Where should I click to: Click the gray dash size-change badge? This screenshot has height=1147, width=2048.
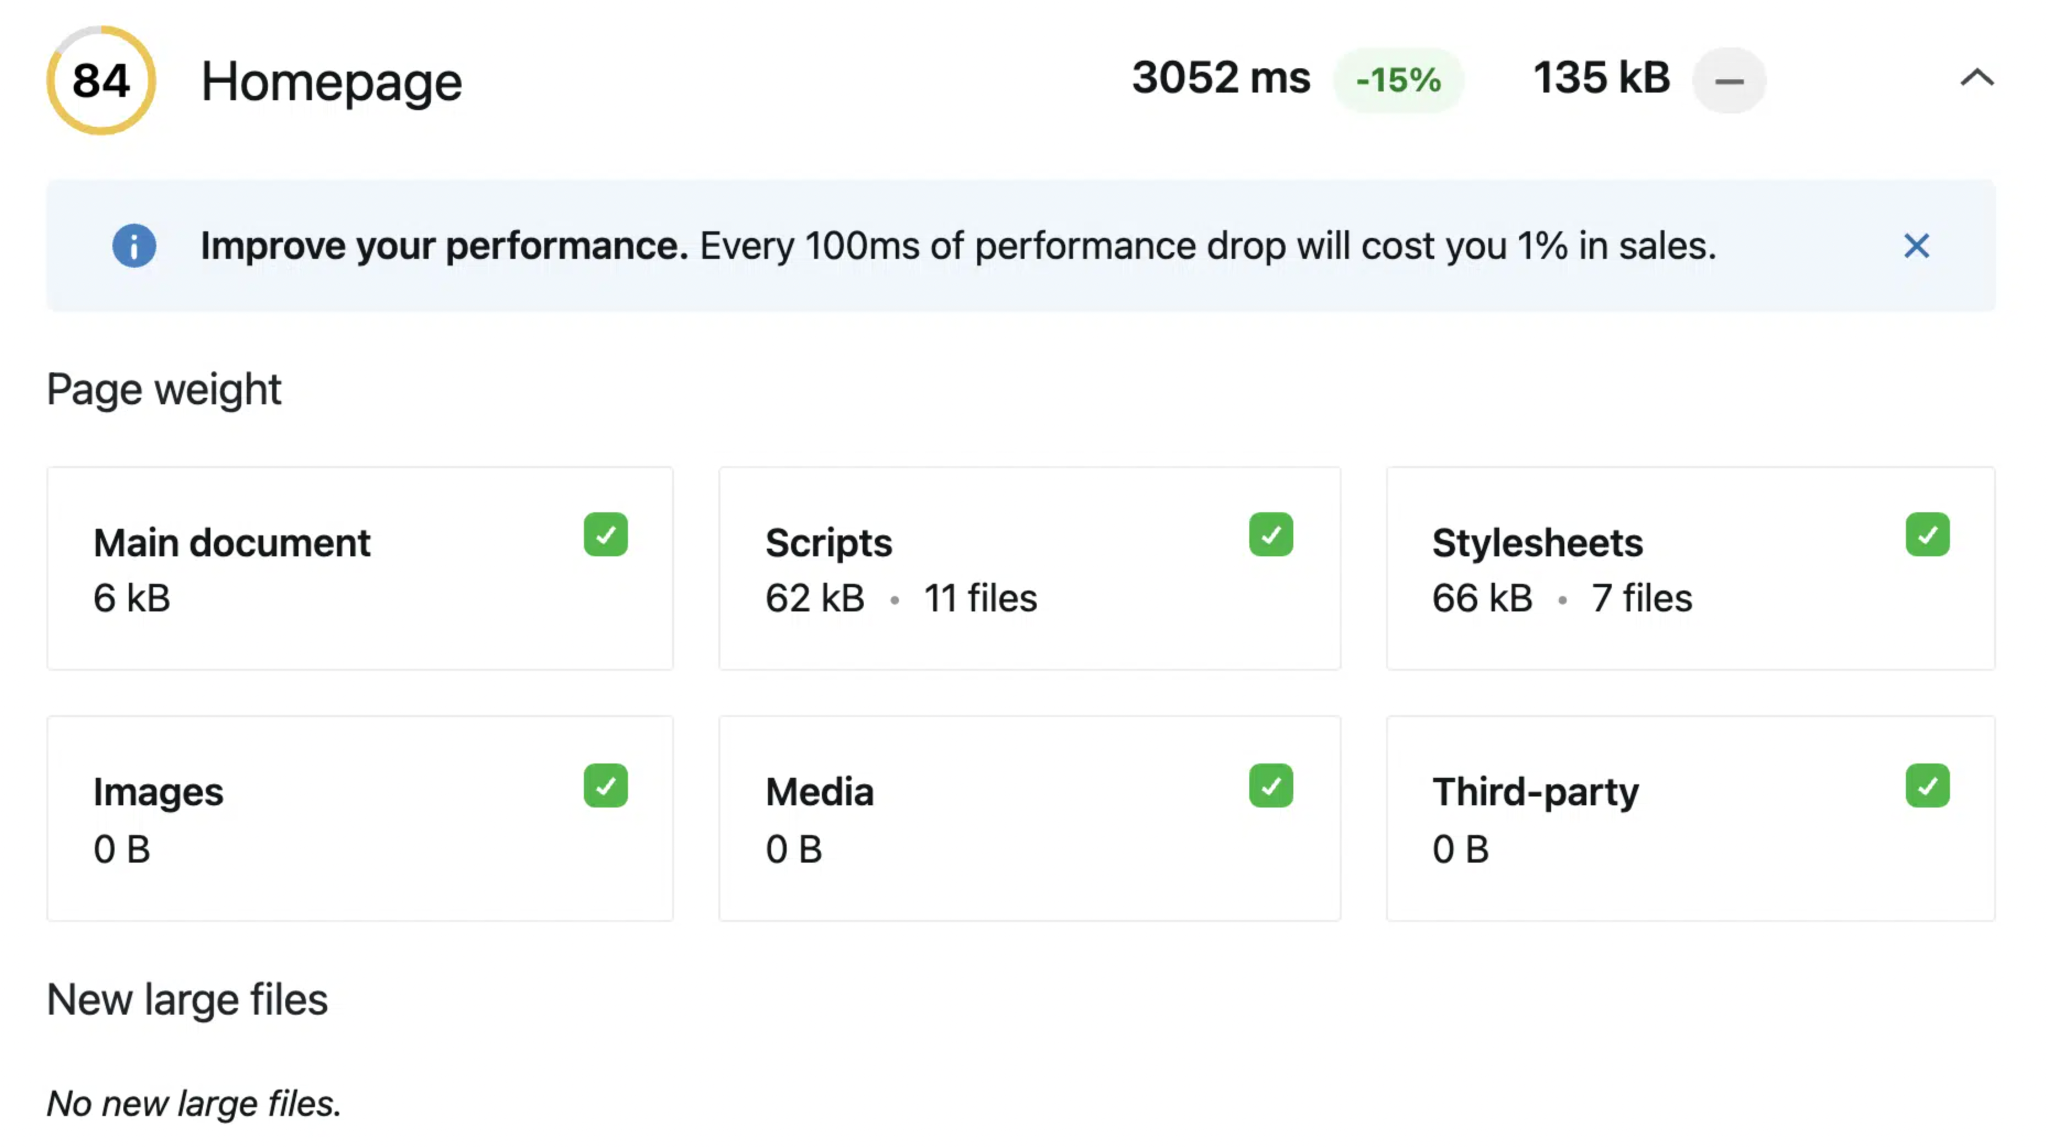tap(1729, 81)
